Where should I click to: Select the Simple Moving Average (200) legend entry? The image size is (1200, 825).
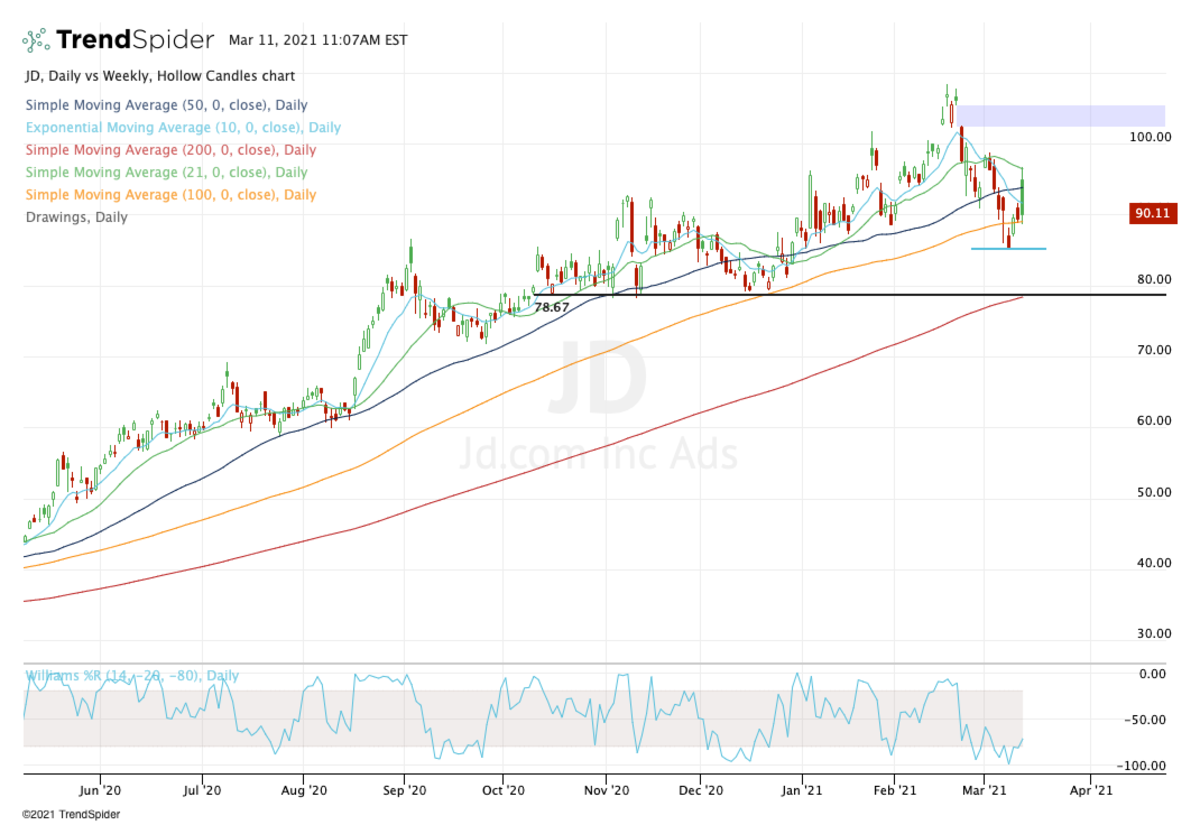tap(170, 150)
